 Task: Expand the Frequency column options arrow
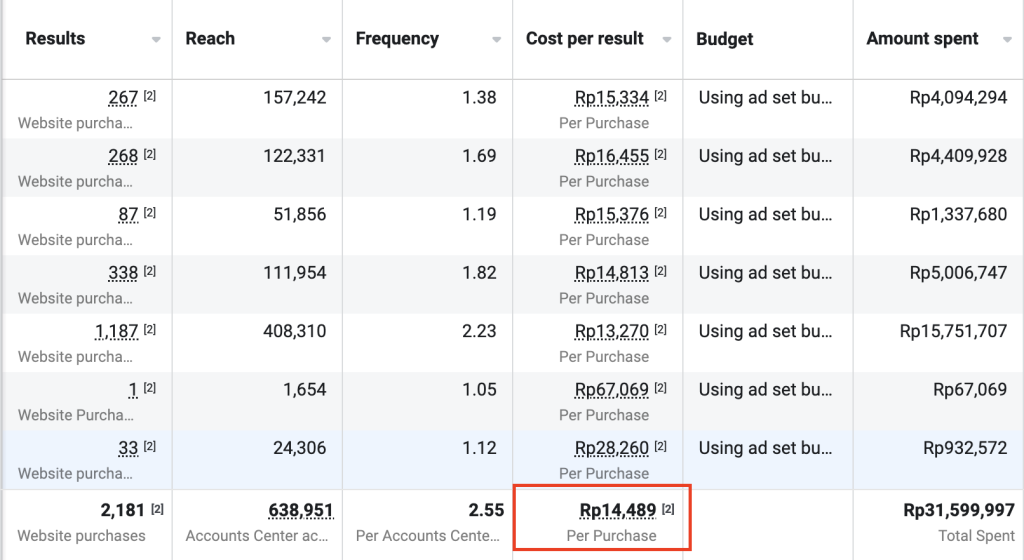click(x=496, y=40)
